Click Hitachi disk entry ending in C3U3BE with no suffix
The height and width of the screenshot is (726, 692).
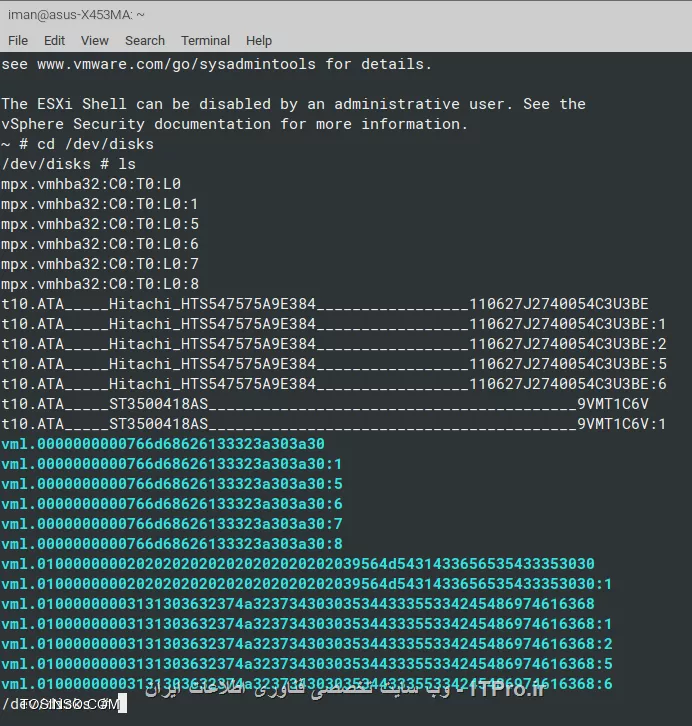pos(325,304)
